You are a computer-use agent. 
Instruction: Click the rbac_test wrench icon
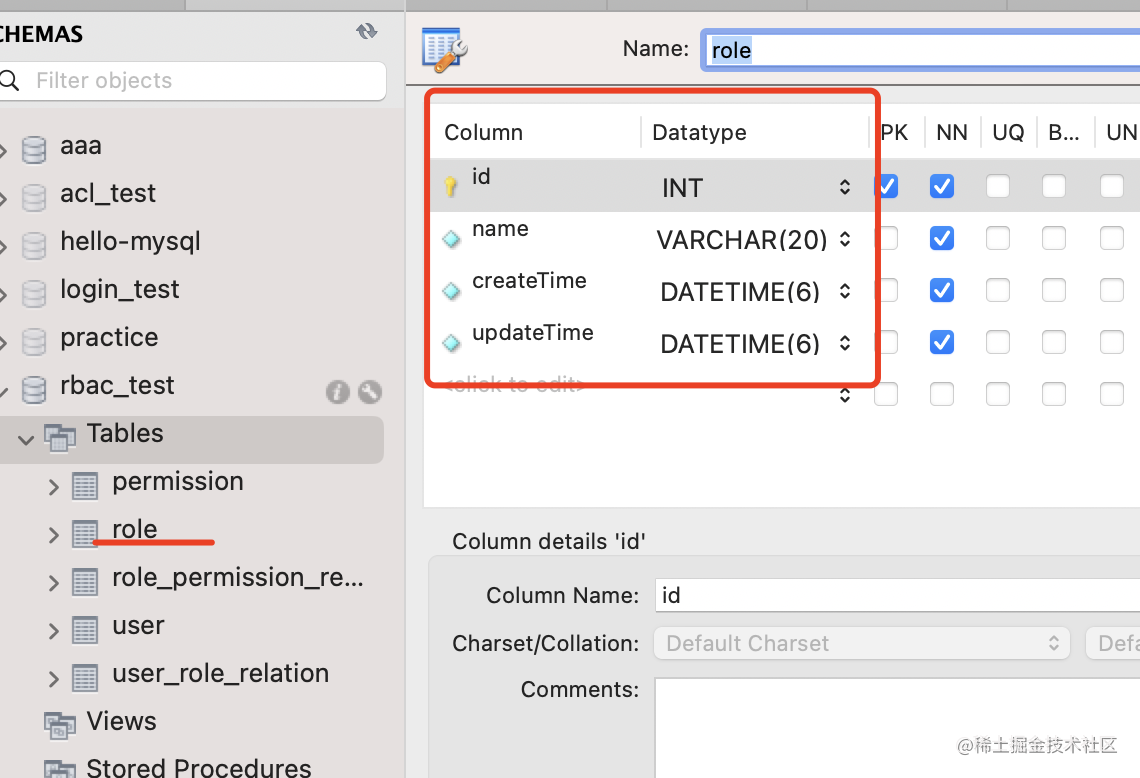369,392
